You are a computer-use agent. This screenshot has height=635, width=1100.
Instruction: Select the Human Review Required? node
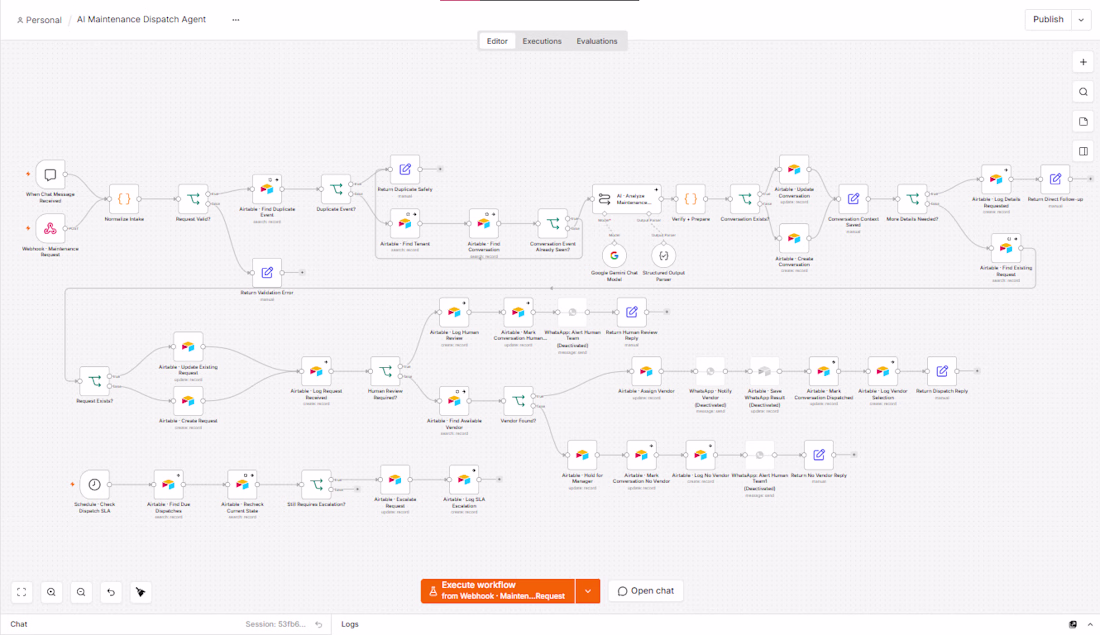click(385, 371)
